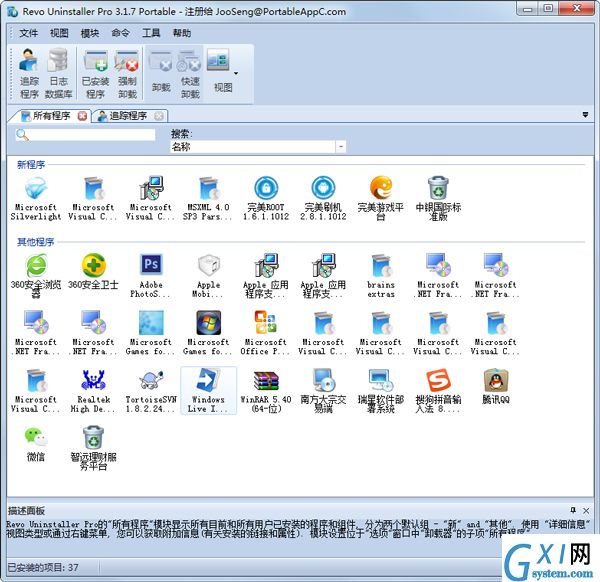Viewport: 600px width, 582px height.
Task: Click 已安装的项目: 37 status text
Action: coord(43,567)
